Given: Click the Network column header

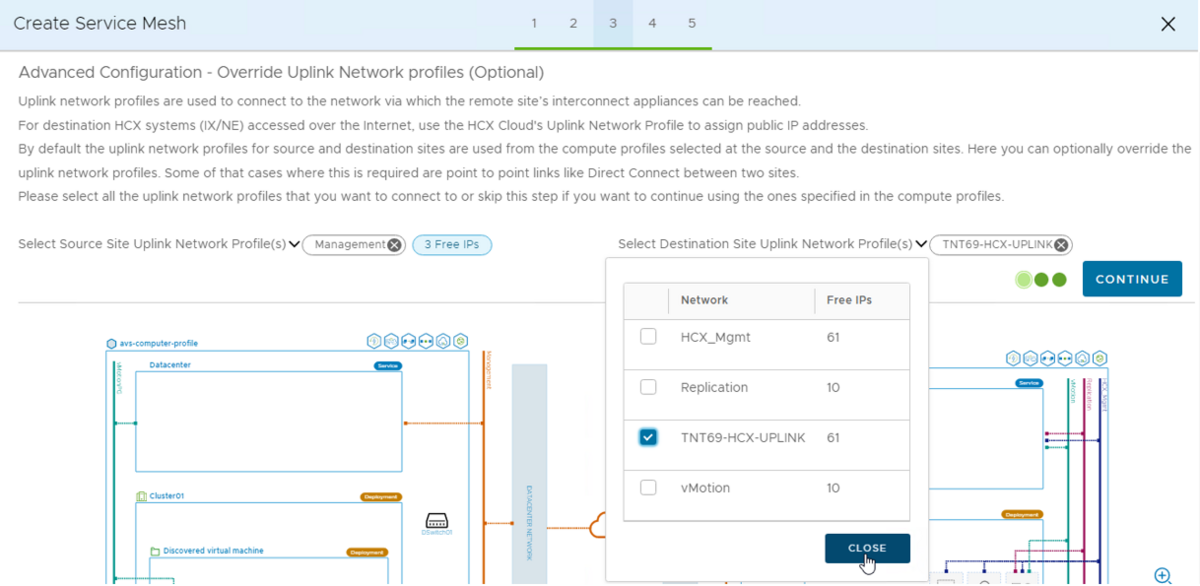Looking at the screenshot, I should (x=704, y=300).
